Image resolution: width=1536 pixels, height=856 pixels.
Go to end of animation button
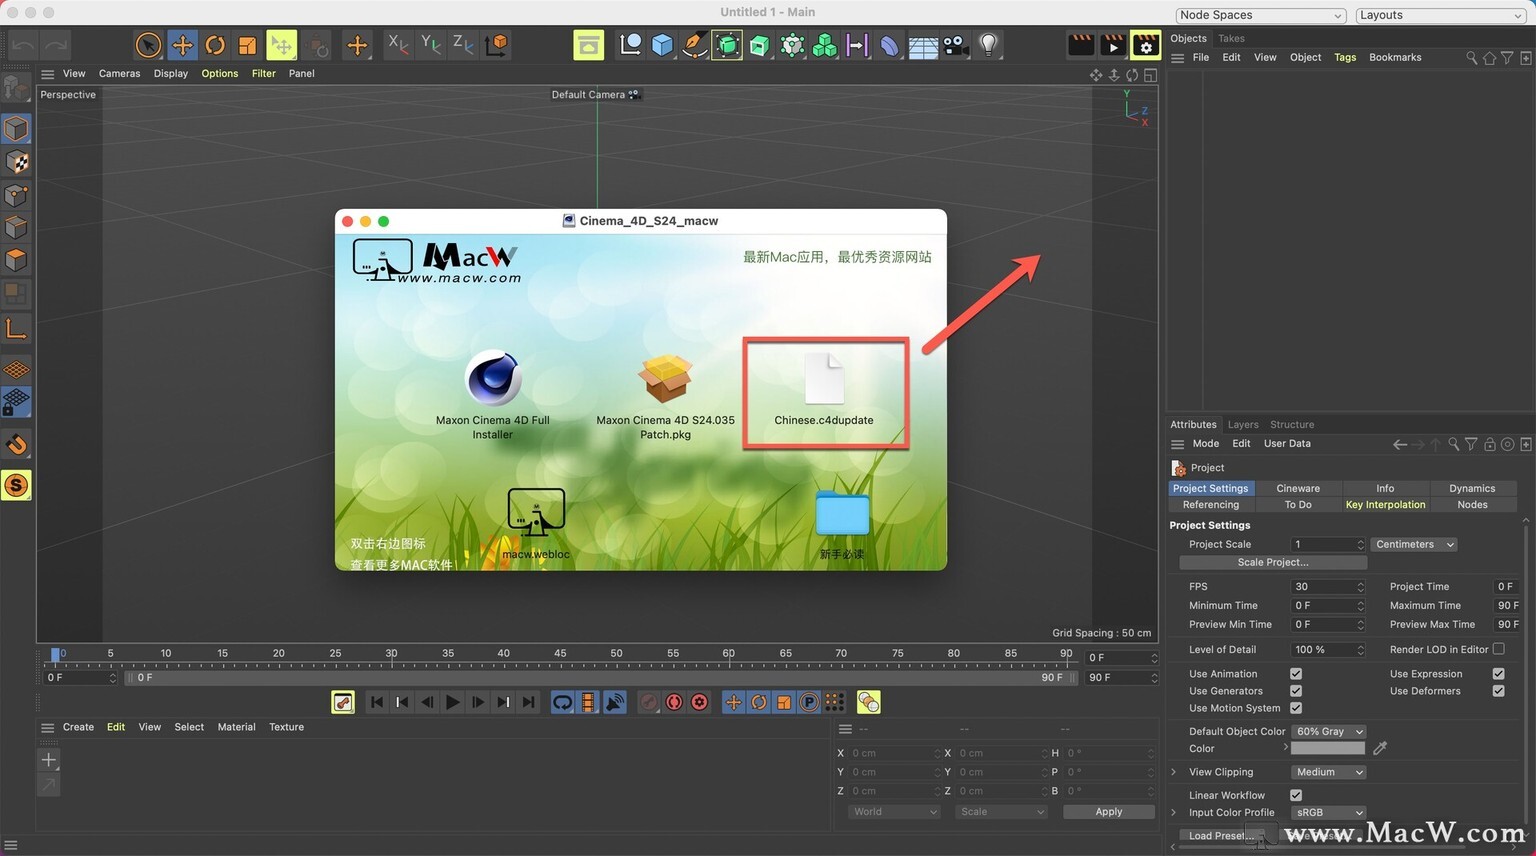[x=528, y=702]
